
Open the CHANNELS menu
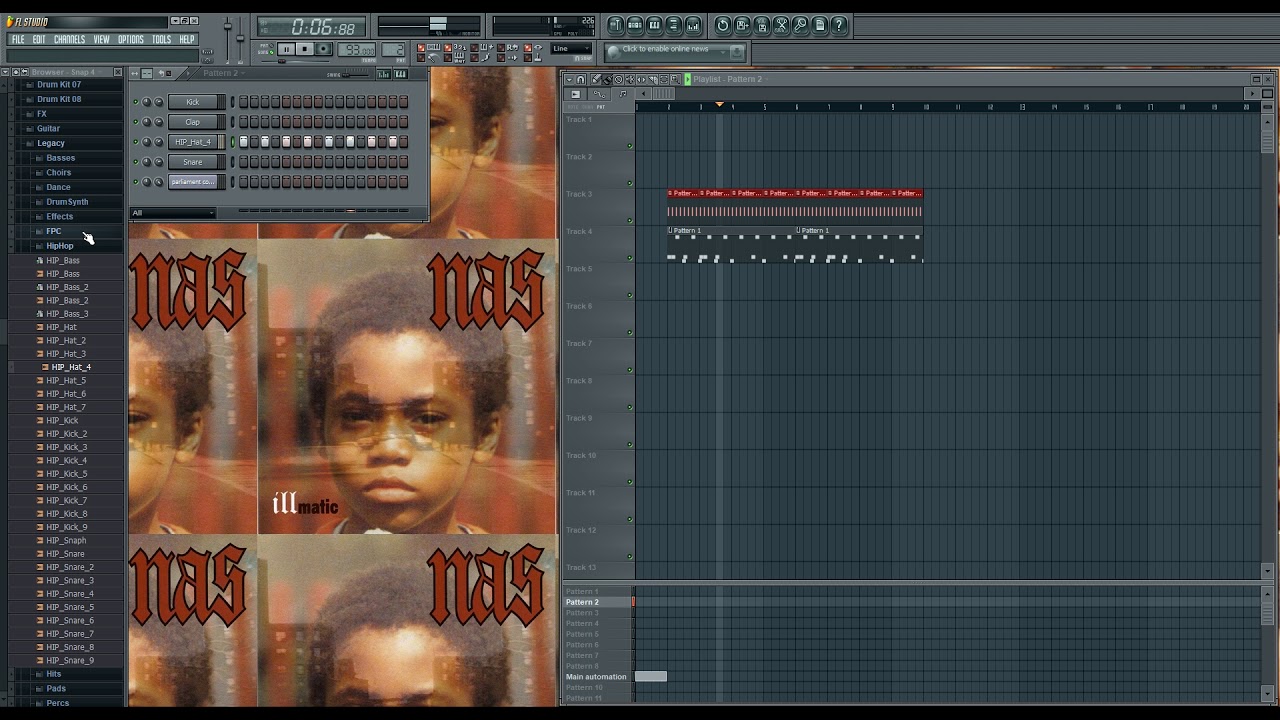click(69, 40)
